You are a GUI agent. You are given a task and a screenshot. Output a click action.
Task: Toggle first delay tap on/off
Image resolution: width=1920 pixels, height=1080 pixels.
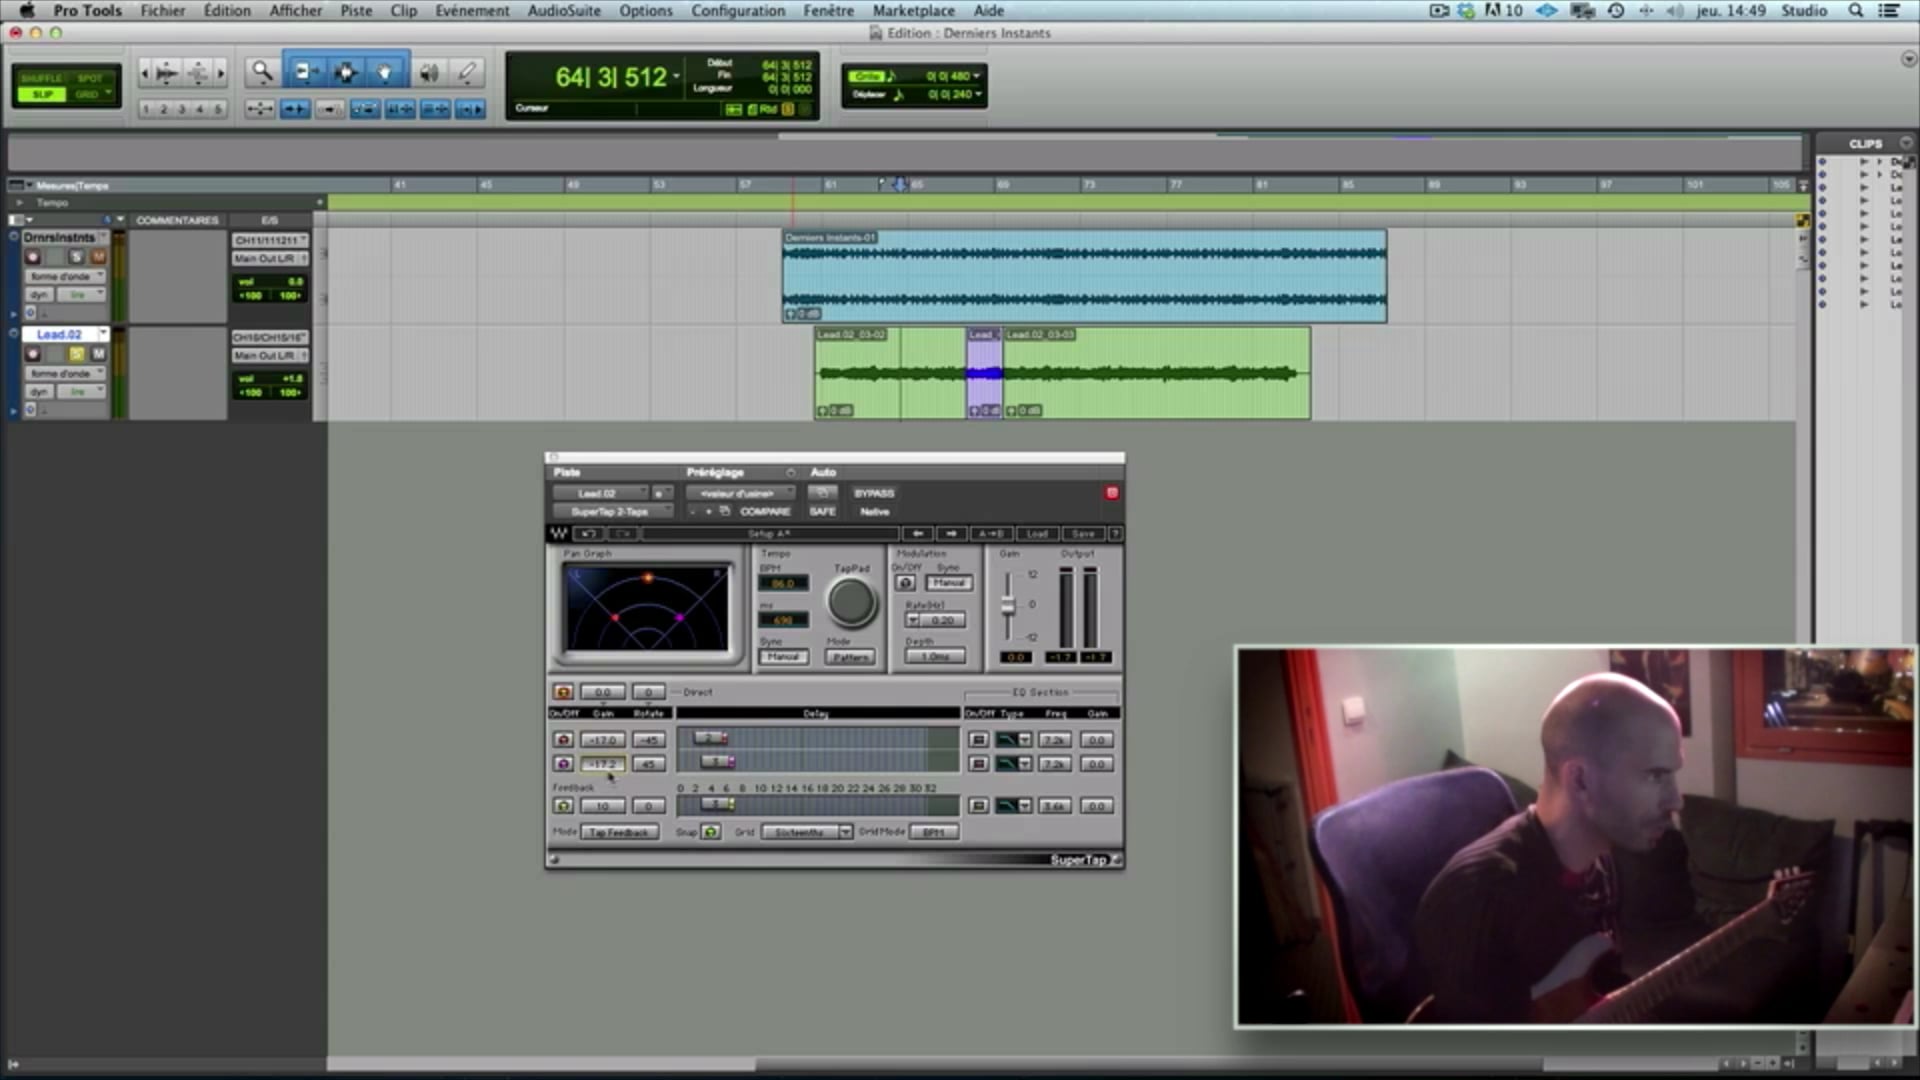563,740
